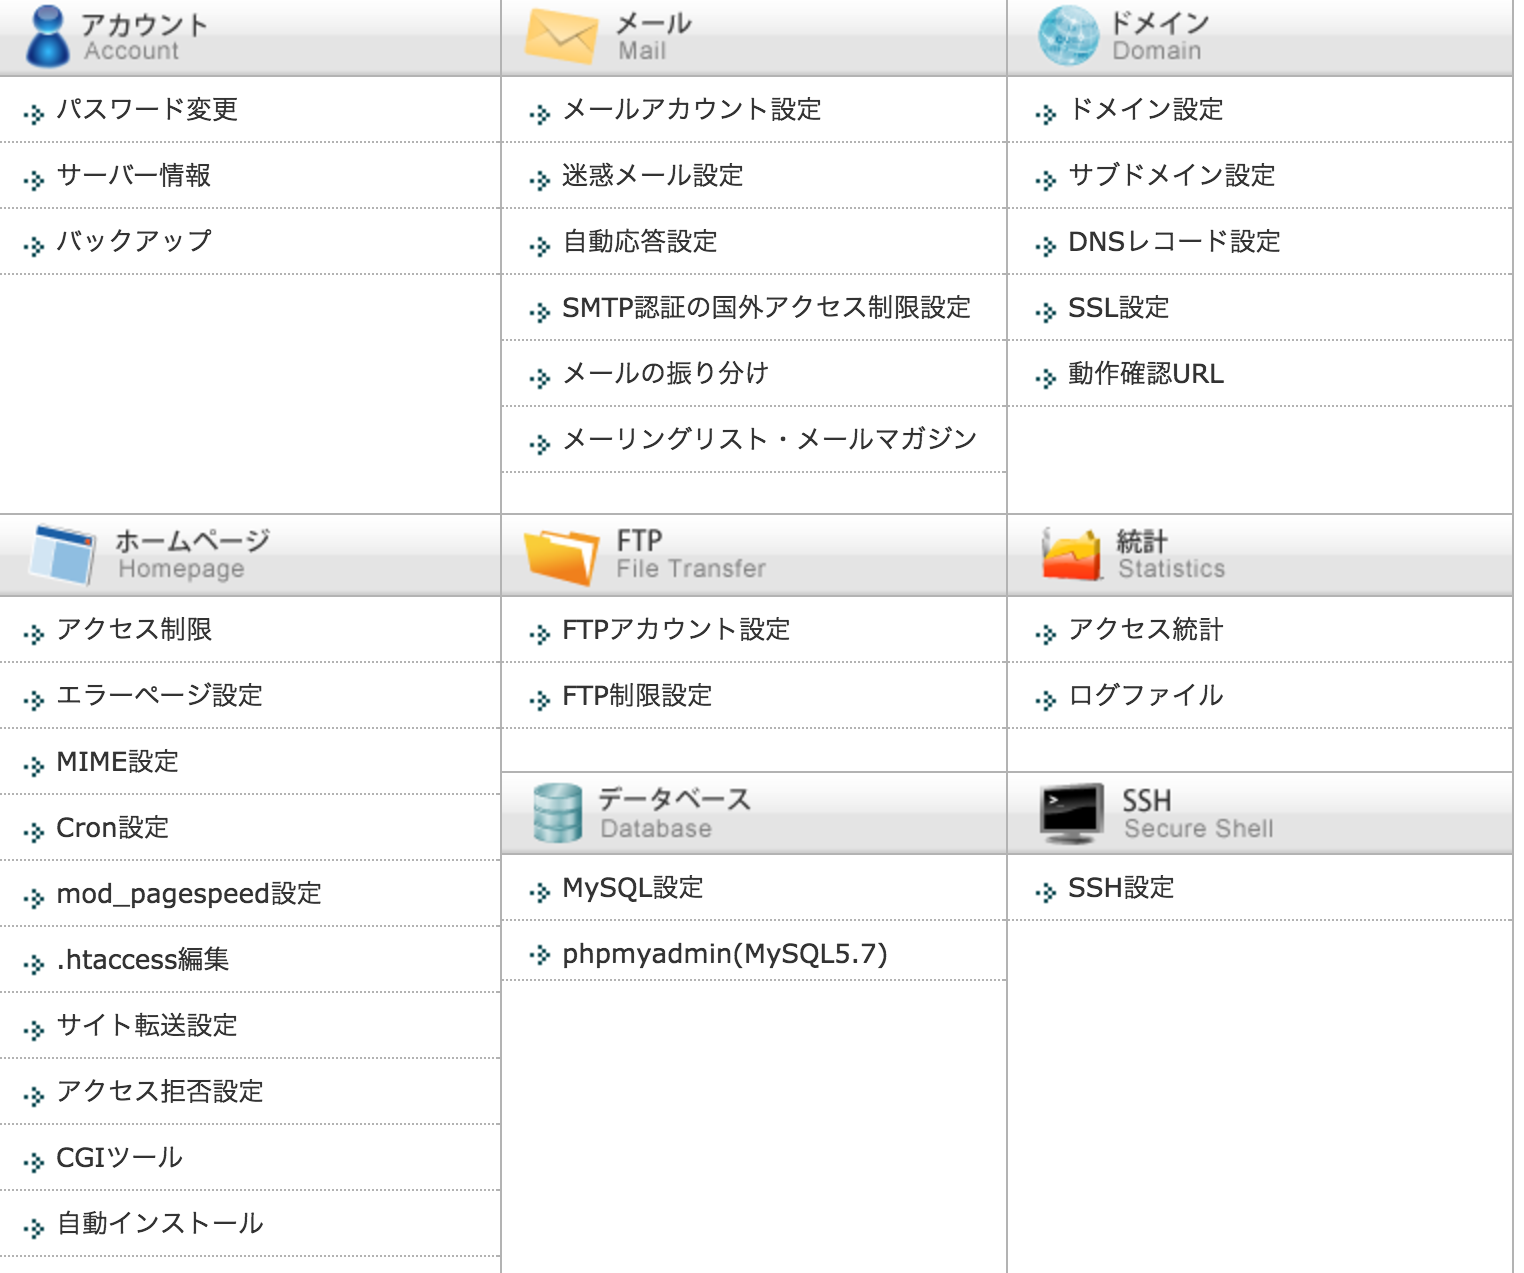1524x1273 pixels.
Task: Click the メール Mail section heading
Action: coord(654,36)
